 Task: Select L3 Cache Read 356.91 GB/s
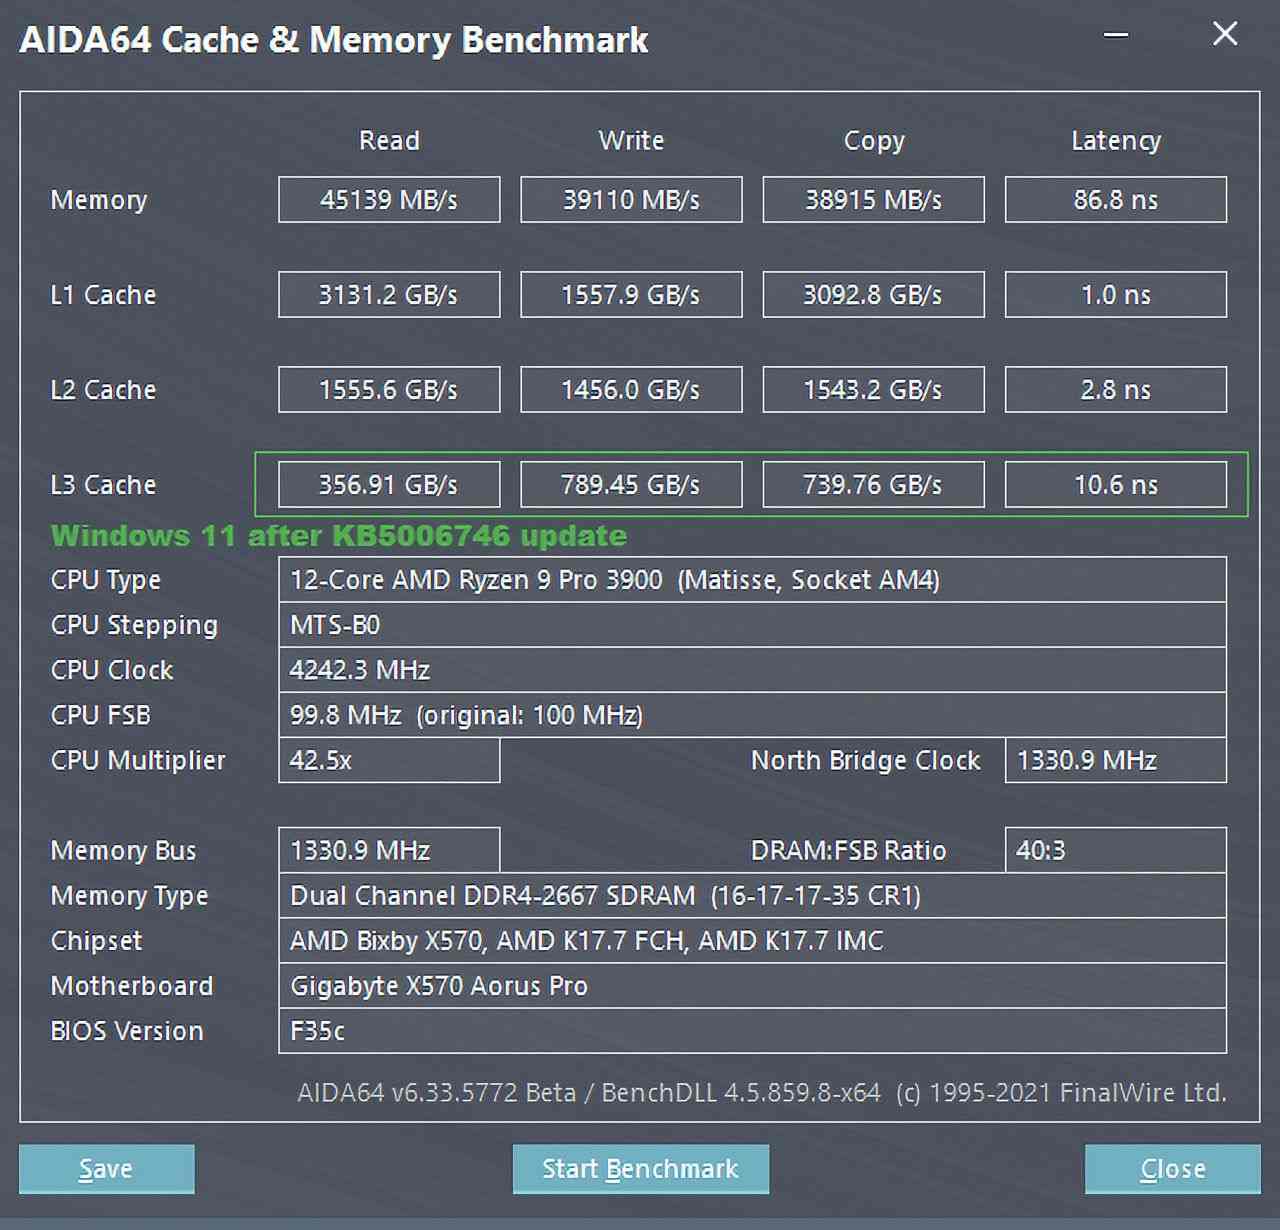[x=389, y=485]
